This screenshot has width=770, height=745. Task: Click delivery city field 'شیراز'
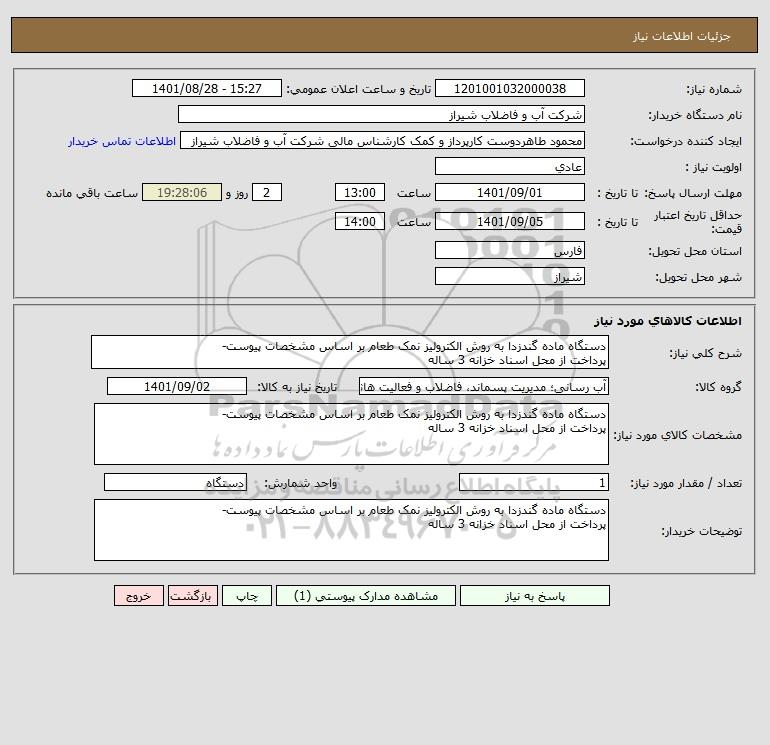[x=510, y=276]
